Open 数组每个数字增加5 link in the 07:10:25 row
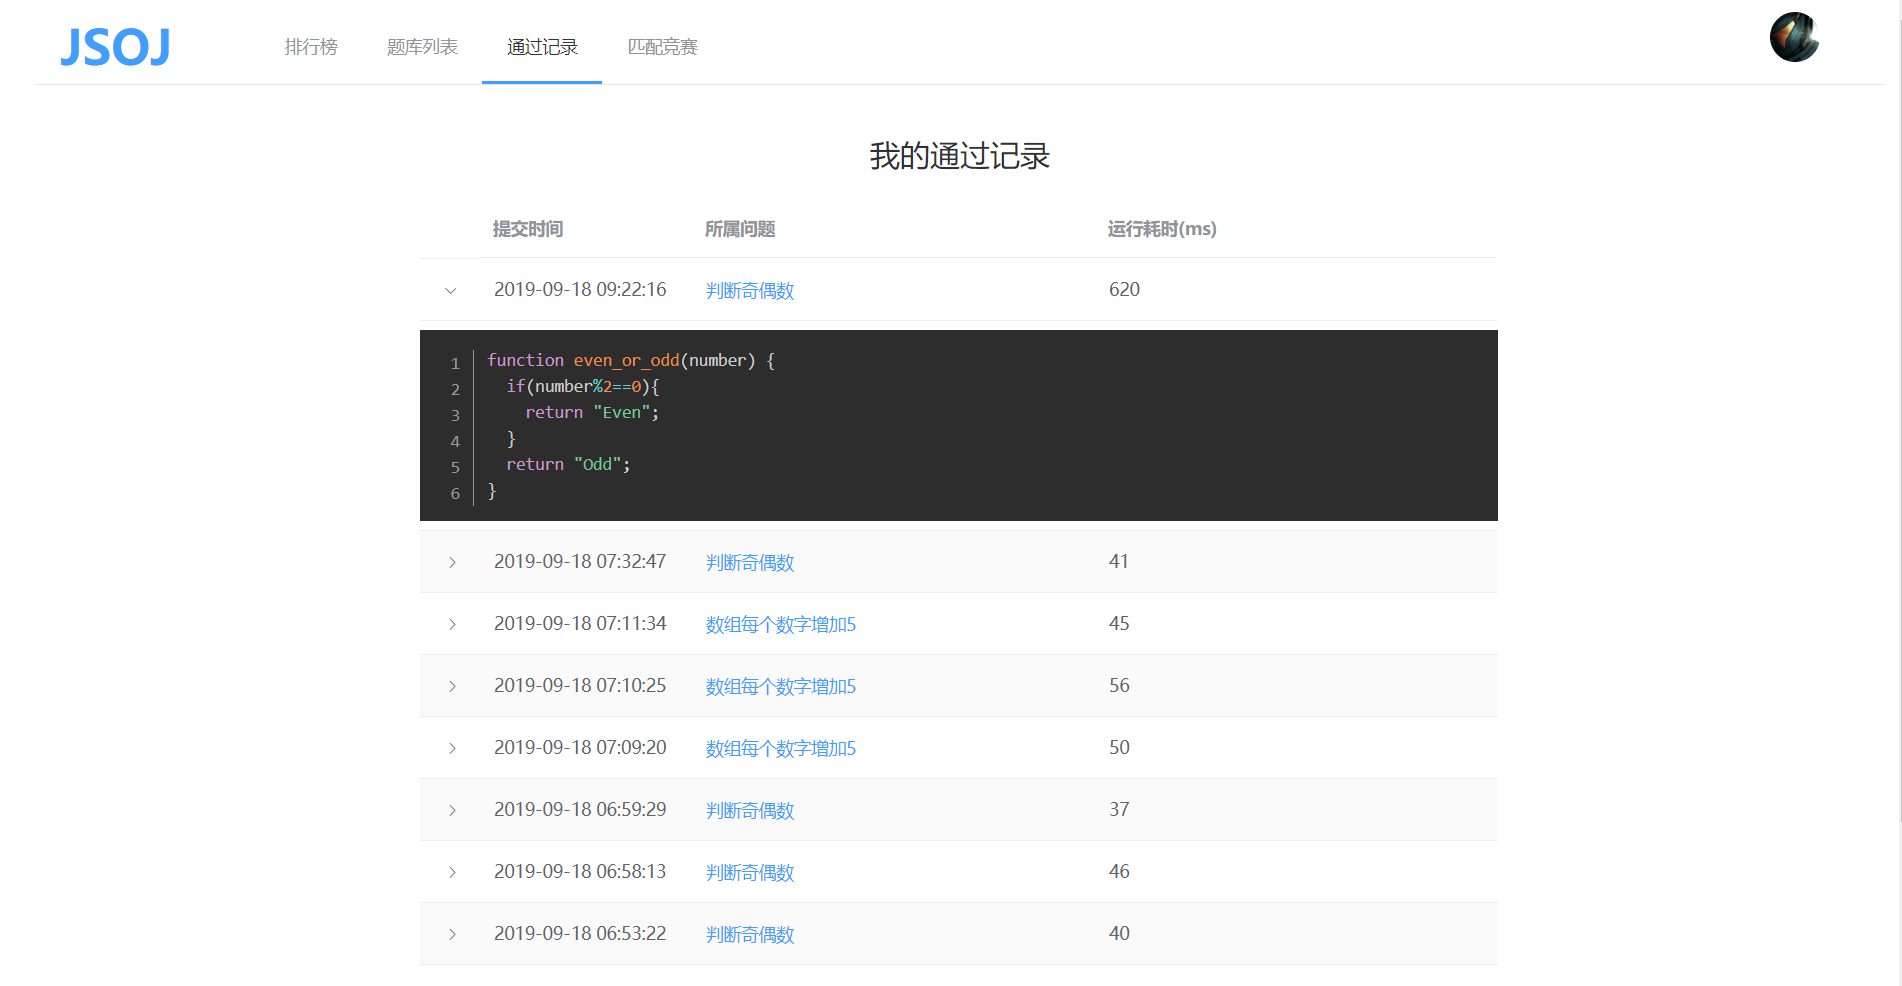 [781, 686]
